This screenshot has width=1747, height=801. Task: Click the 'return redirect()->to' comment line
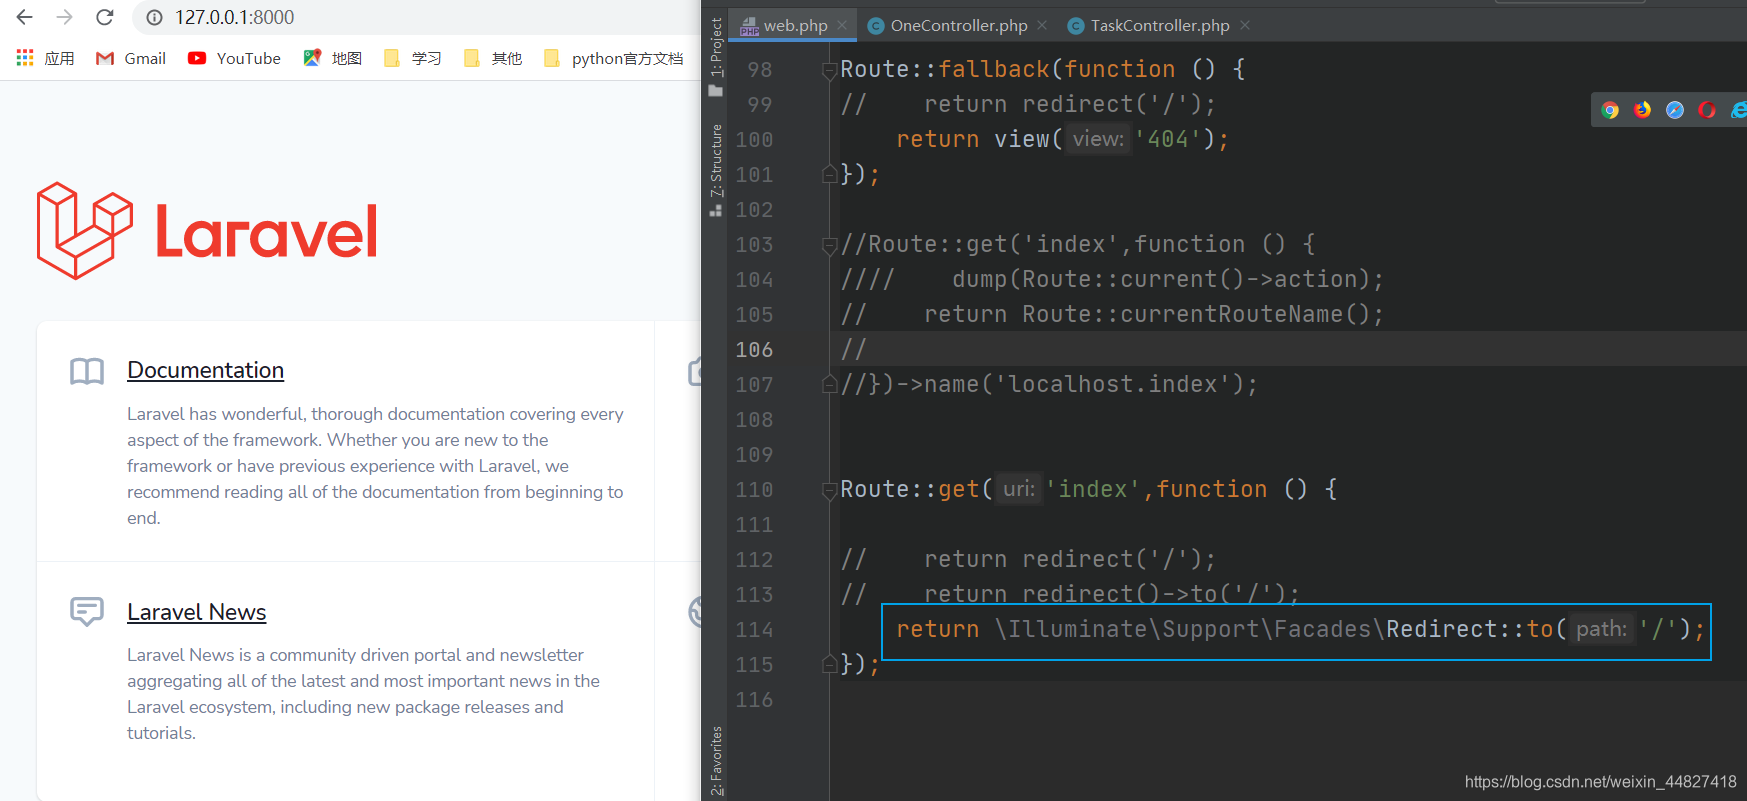1070,594
